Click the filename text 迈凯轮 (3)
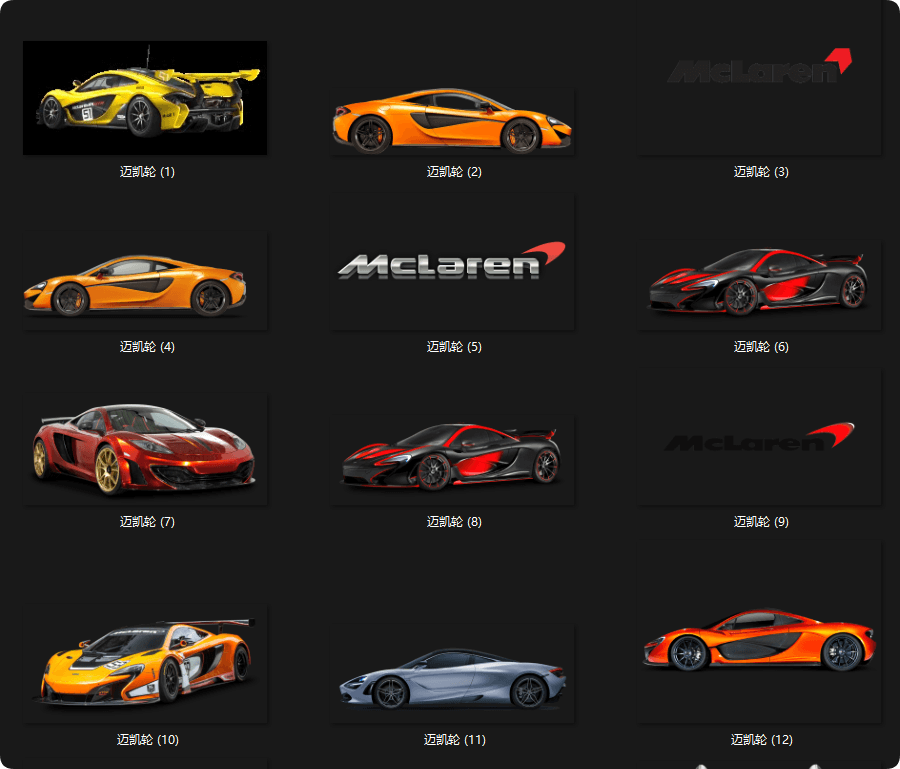 (x=761, y=172)
